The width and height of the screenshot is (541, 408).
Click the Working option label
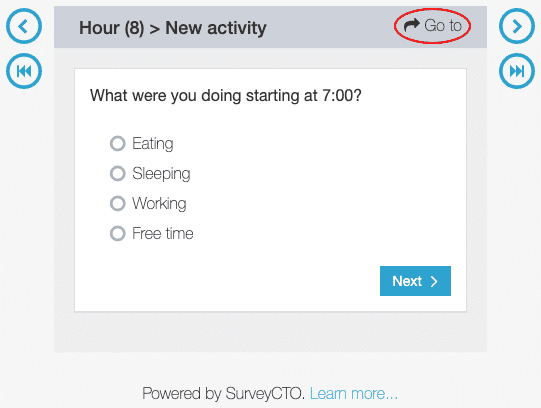(159, 203)
